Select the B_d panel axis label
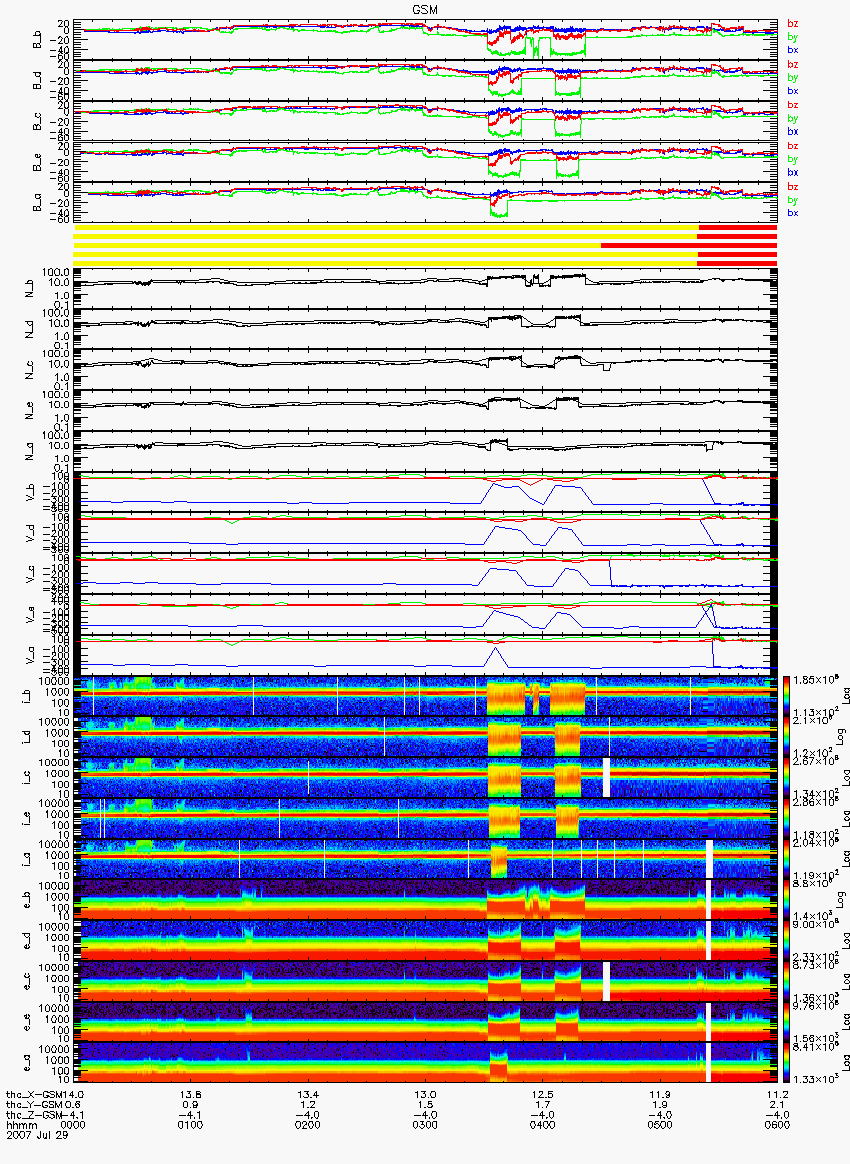Viewport: 850px width, 1164px height. tap(37, 81)
